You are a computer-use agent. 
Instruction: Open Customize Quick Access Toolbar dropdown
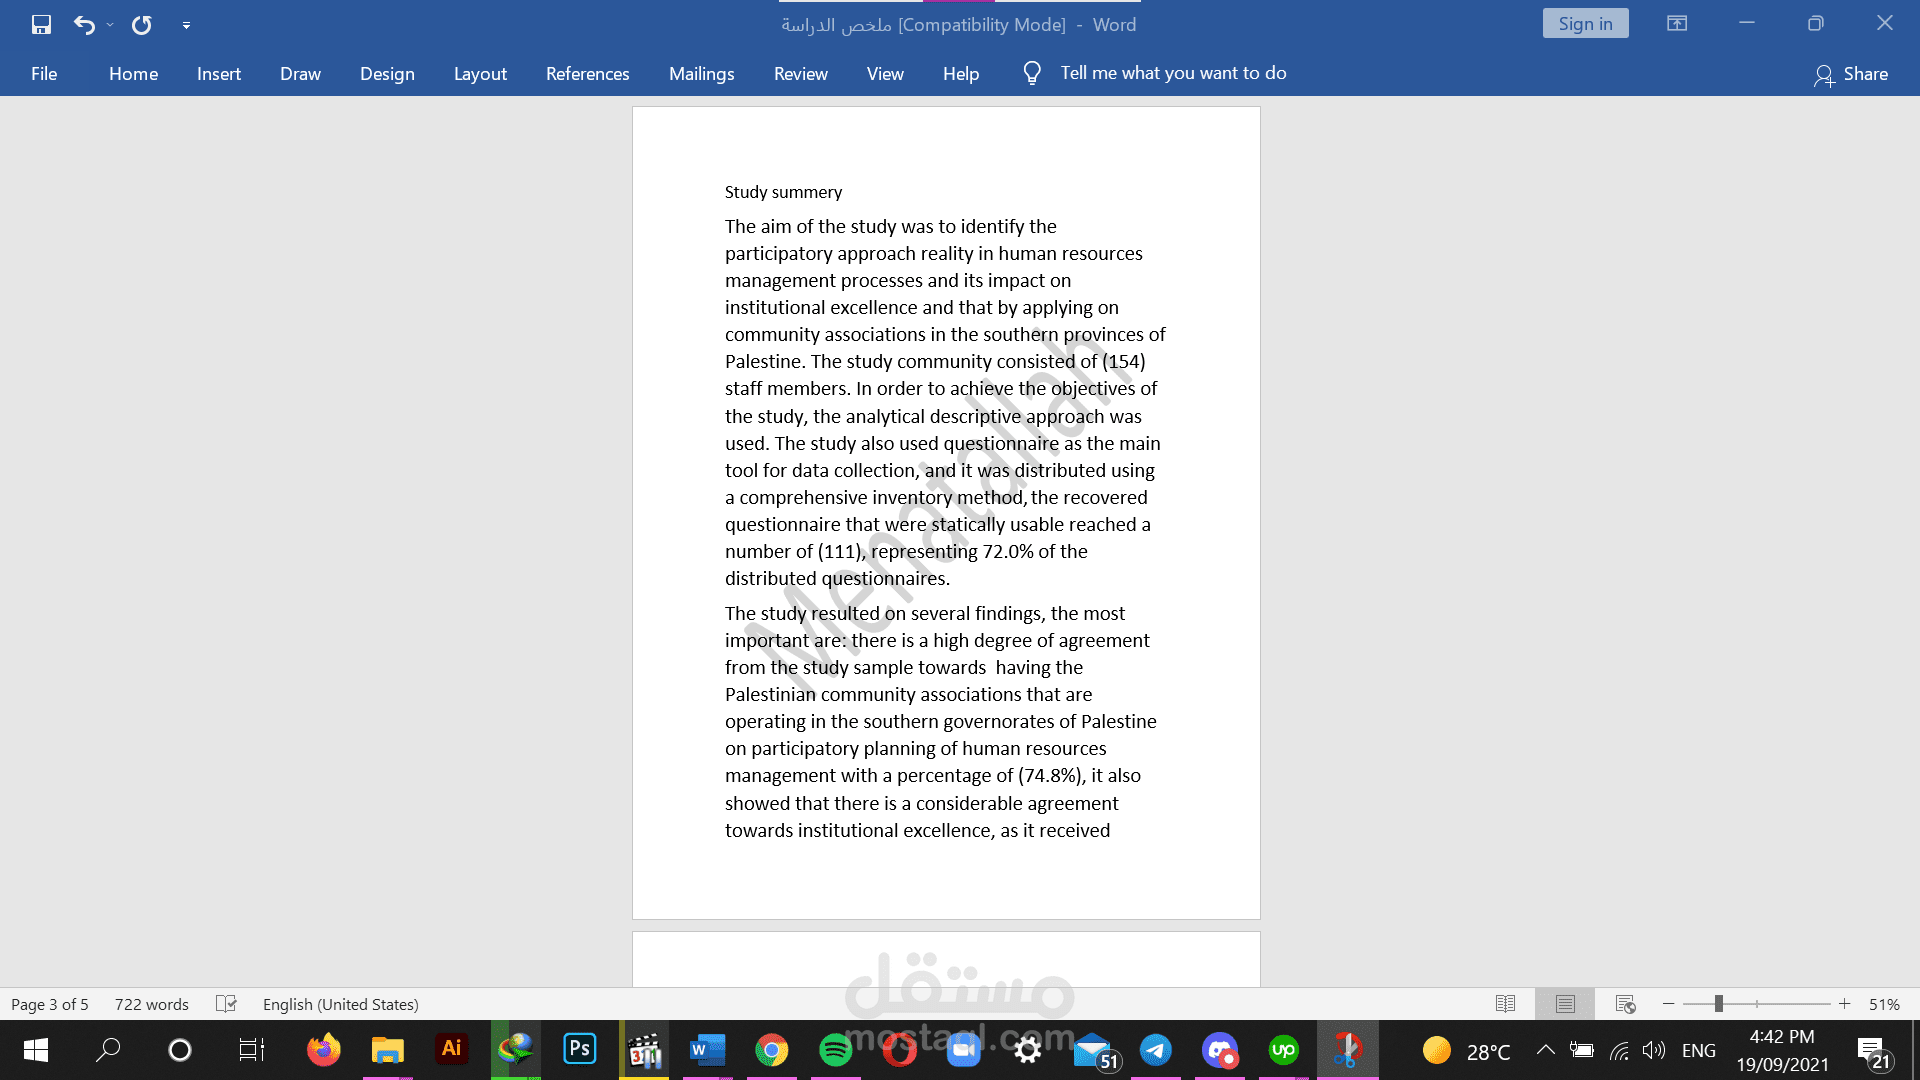coord(186,25)
